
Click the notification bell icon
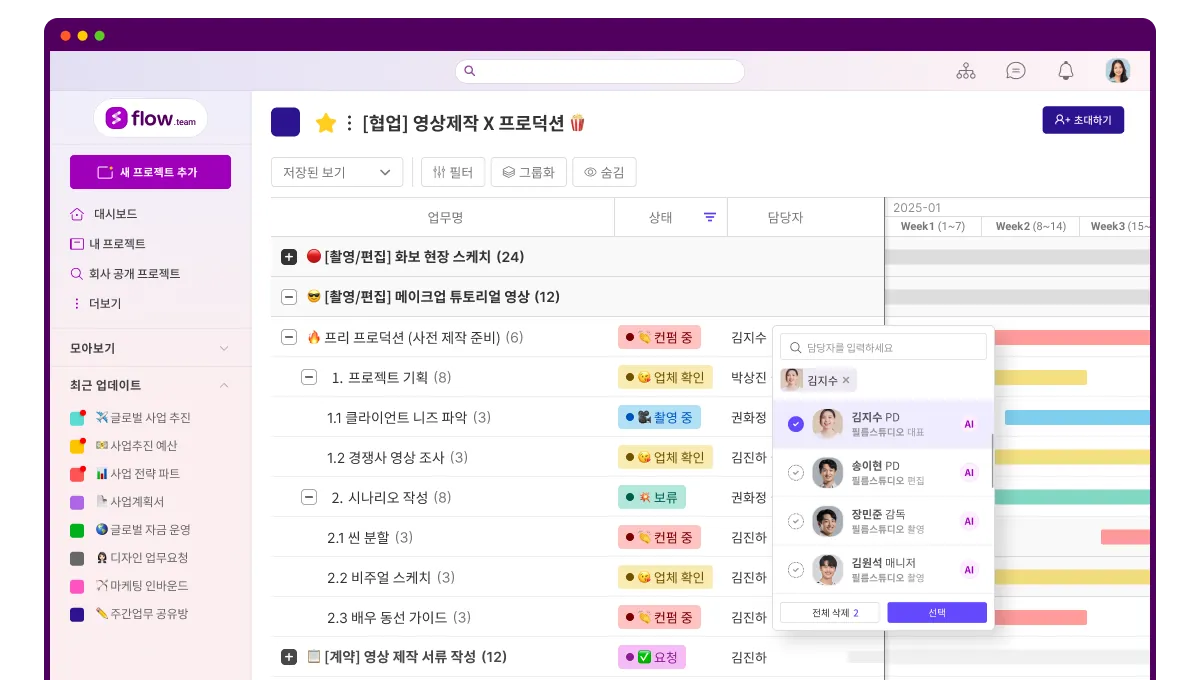[1066, 71]
